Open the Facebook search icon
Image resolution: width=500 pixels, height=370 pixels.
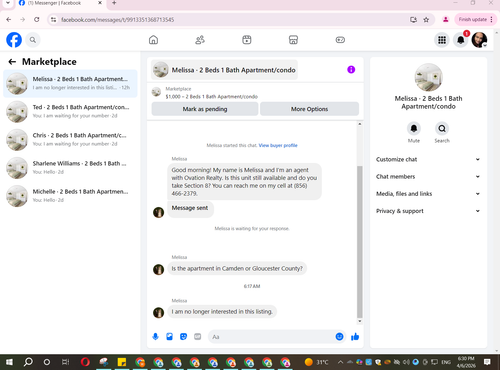pos(33,40)
